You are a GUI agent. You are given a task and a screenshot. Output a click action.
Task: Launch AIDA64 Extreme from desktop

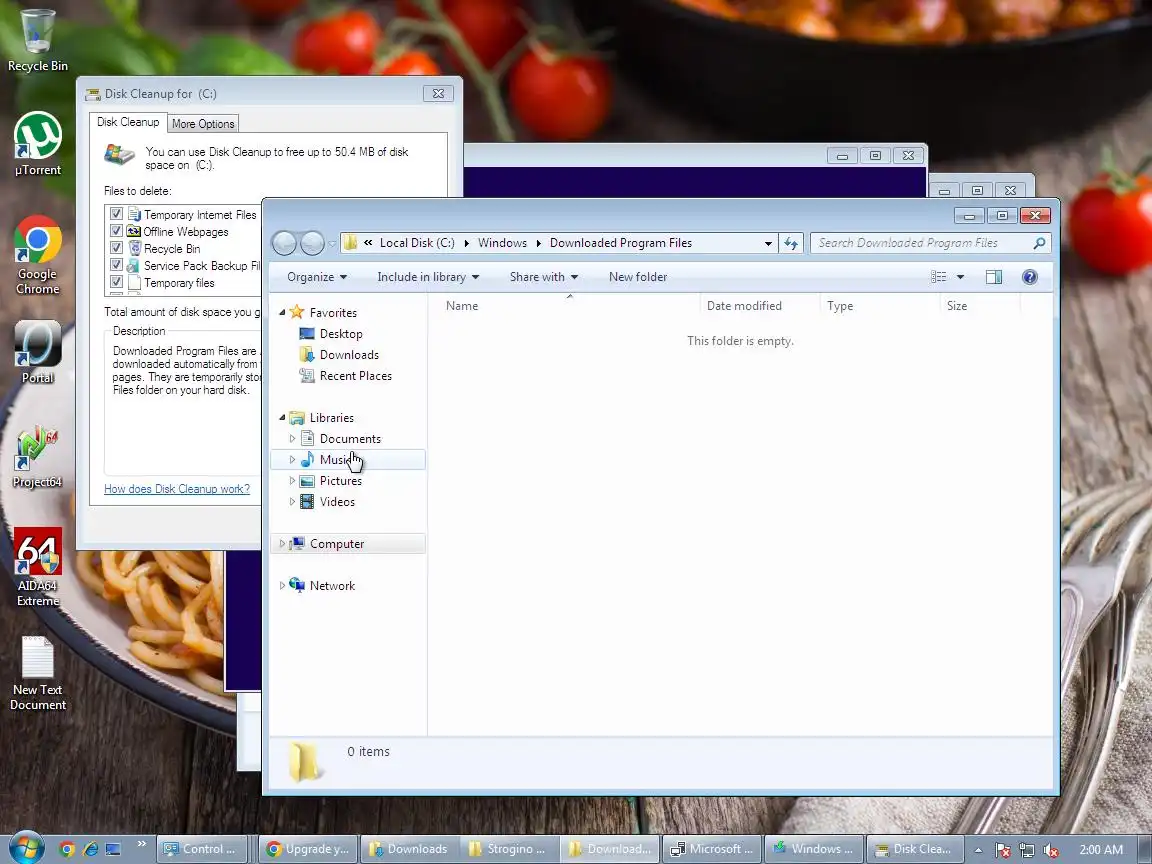[x=37, y=567]
